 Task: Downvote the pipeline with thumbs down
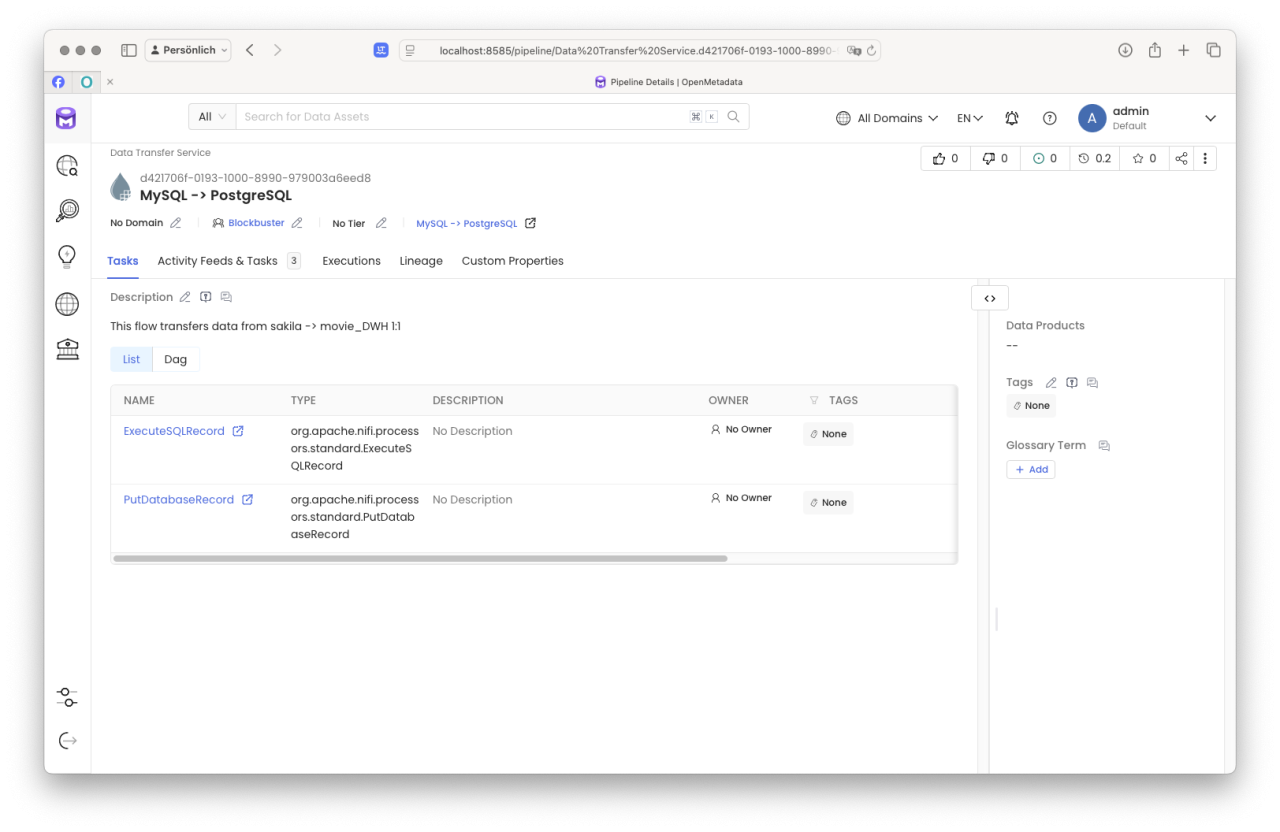[995, 158]
